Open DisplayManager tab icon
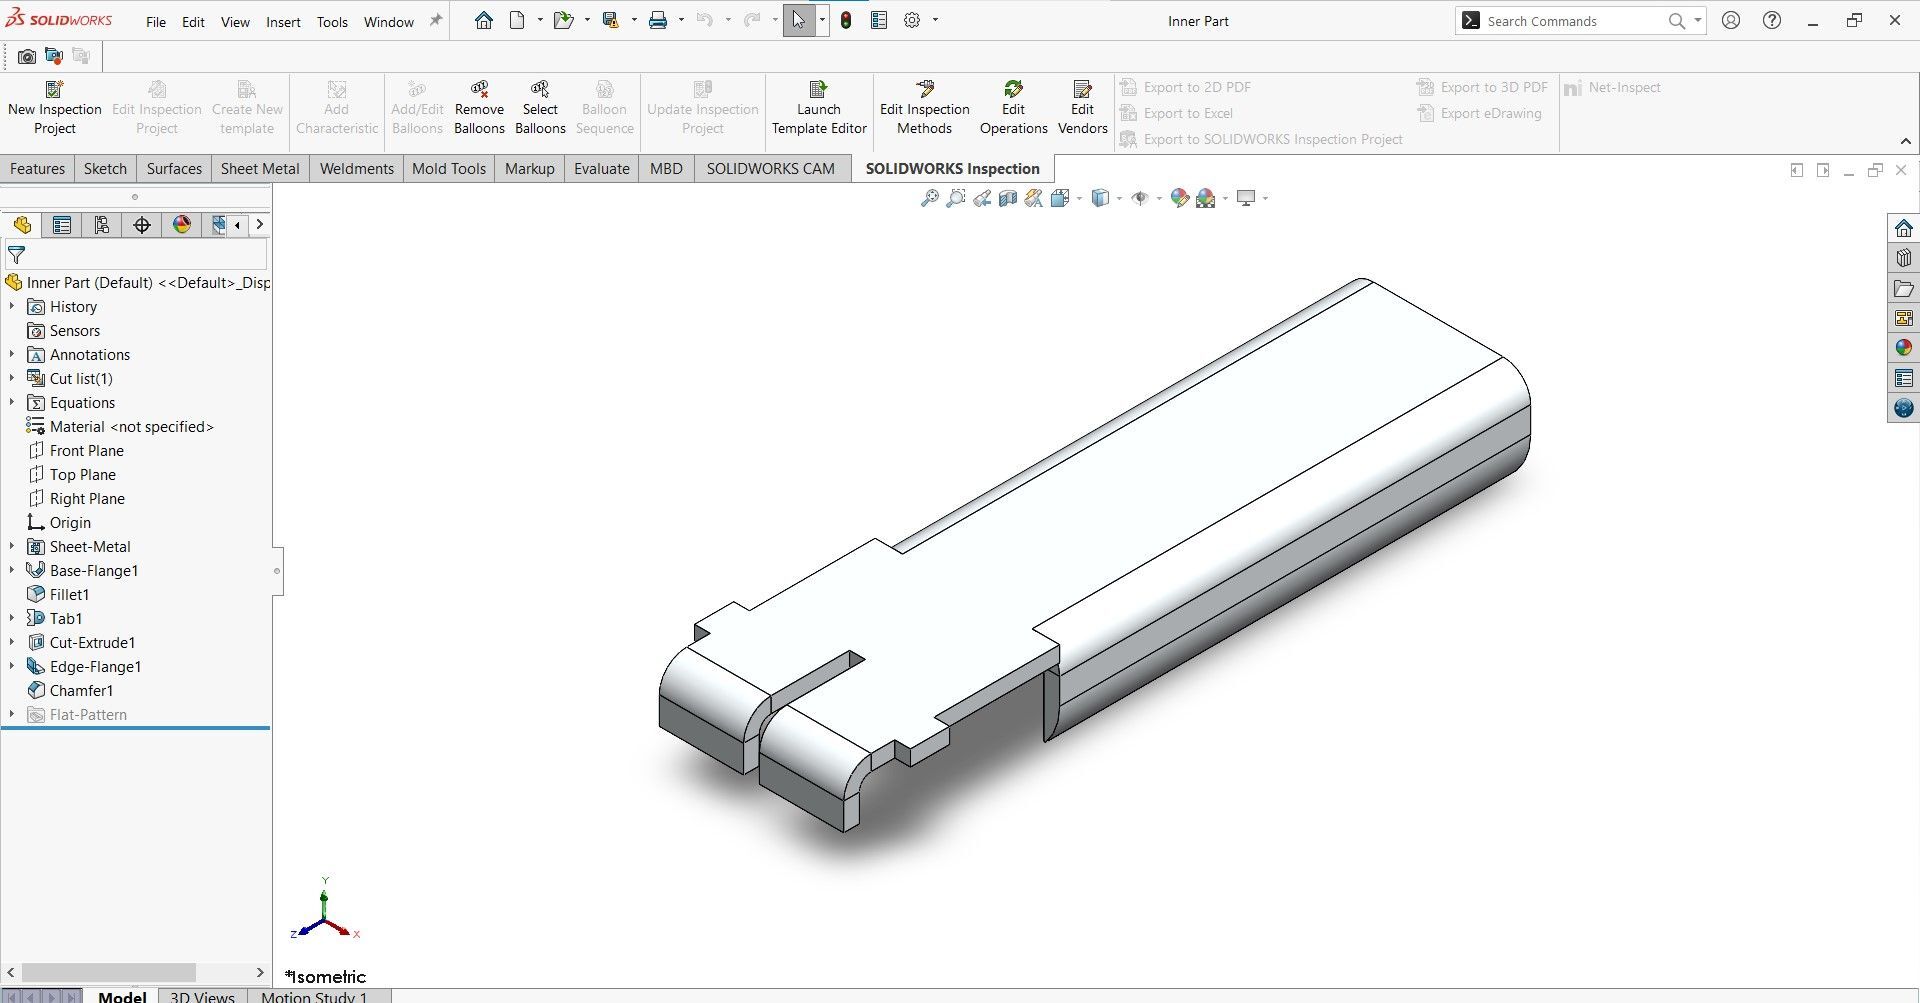1920x1003 pixels. coord(182,225)
